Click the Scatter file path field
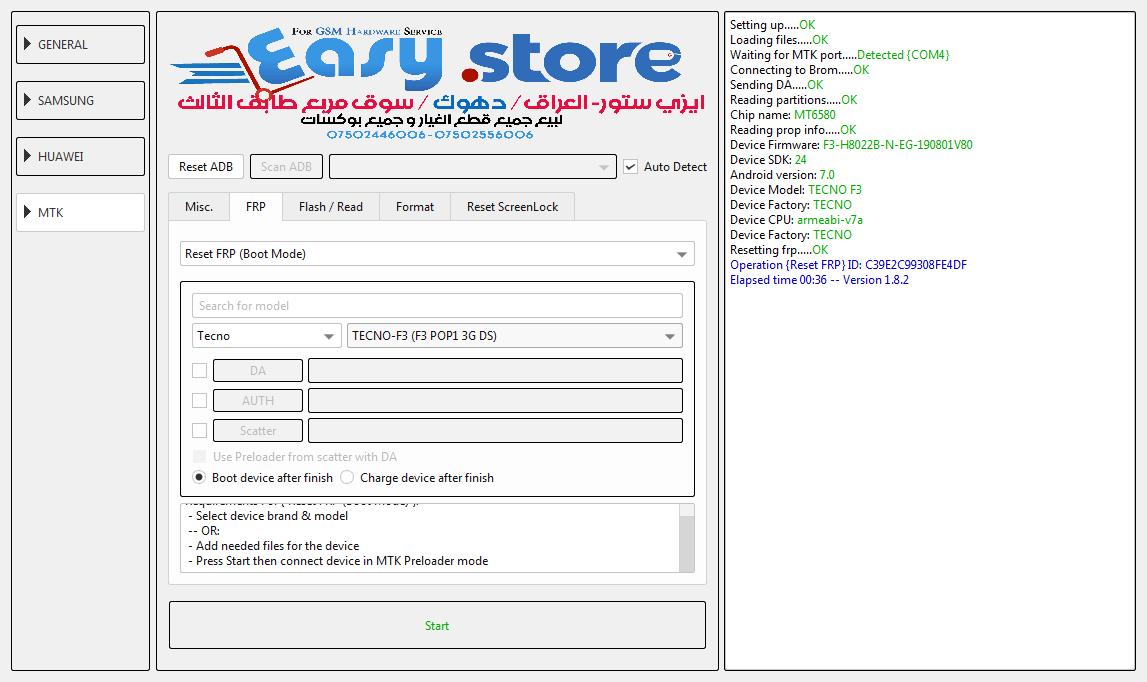 click(495, 431)
